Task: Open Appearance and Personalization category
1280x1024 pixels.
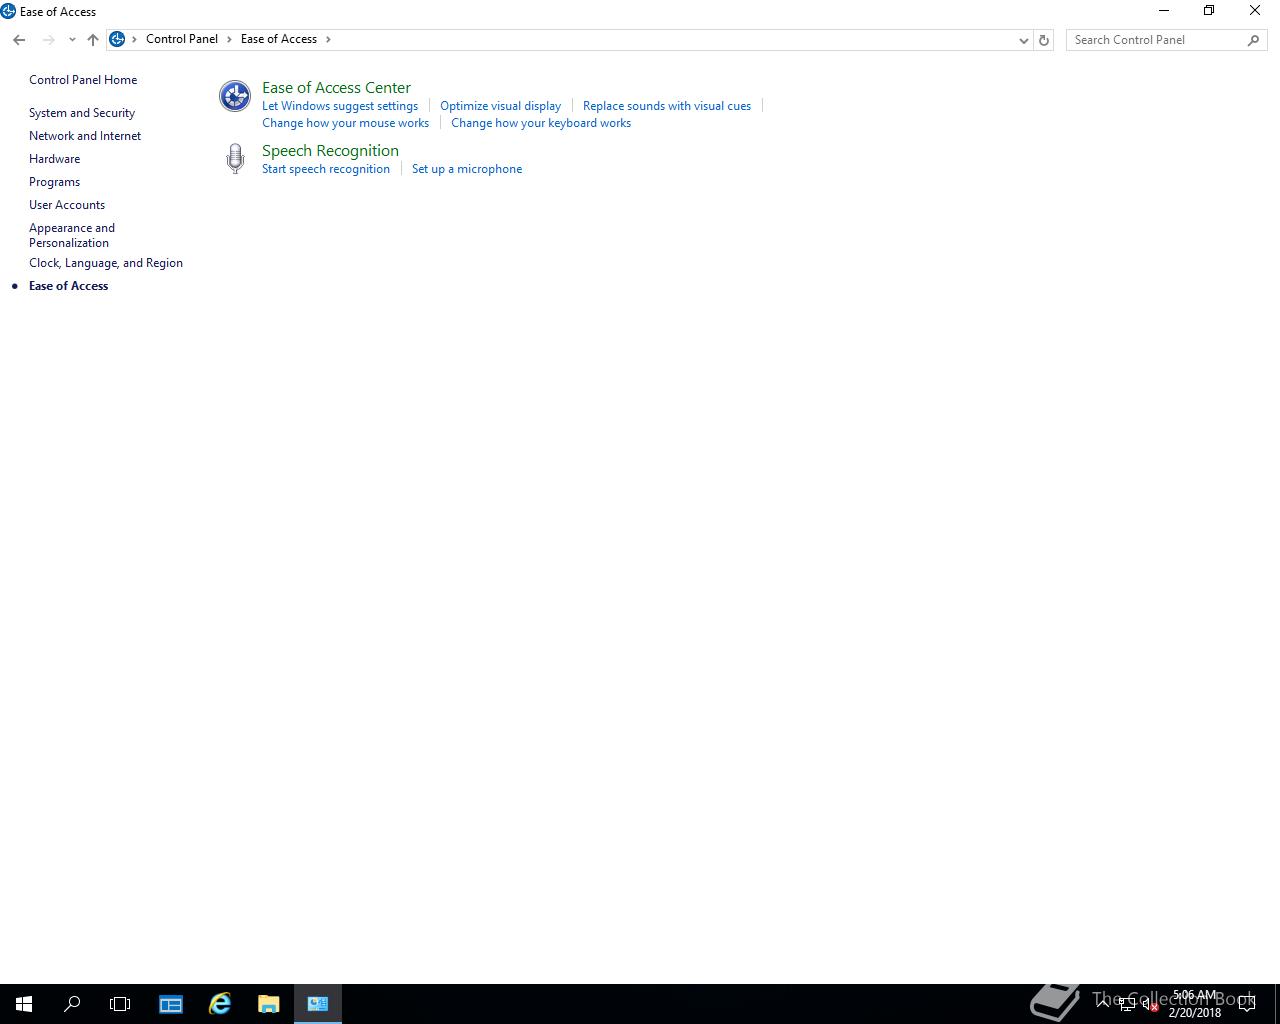Action: point(72,235)
